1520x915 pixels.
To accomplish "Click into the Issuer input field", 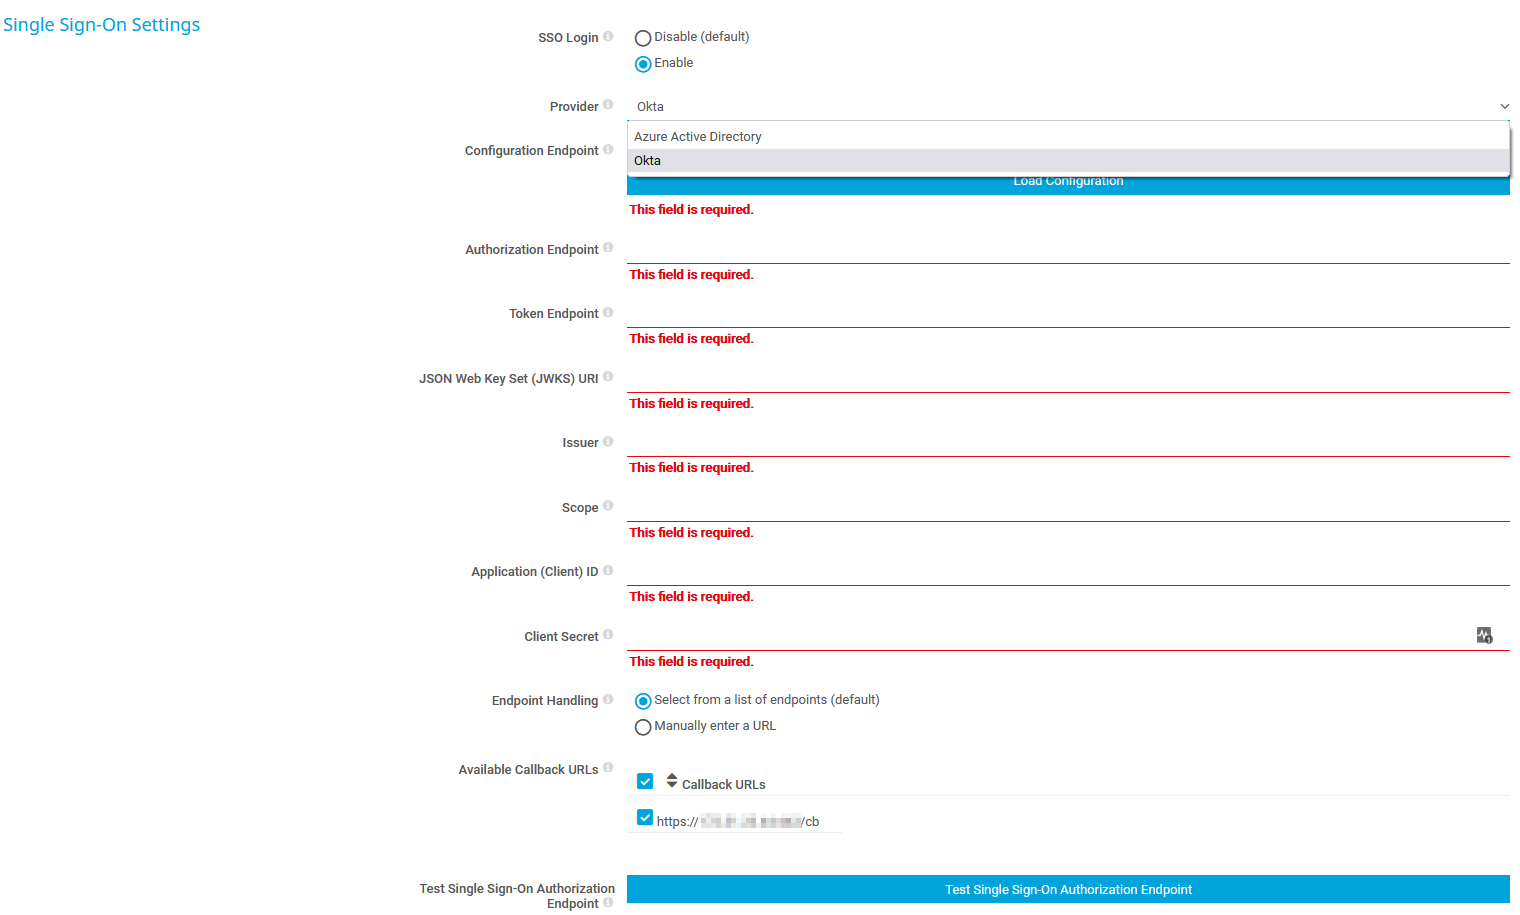I will click(1068, 443).
